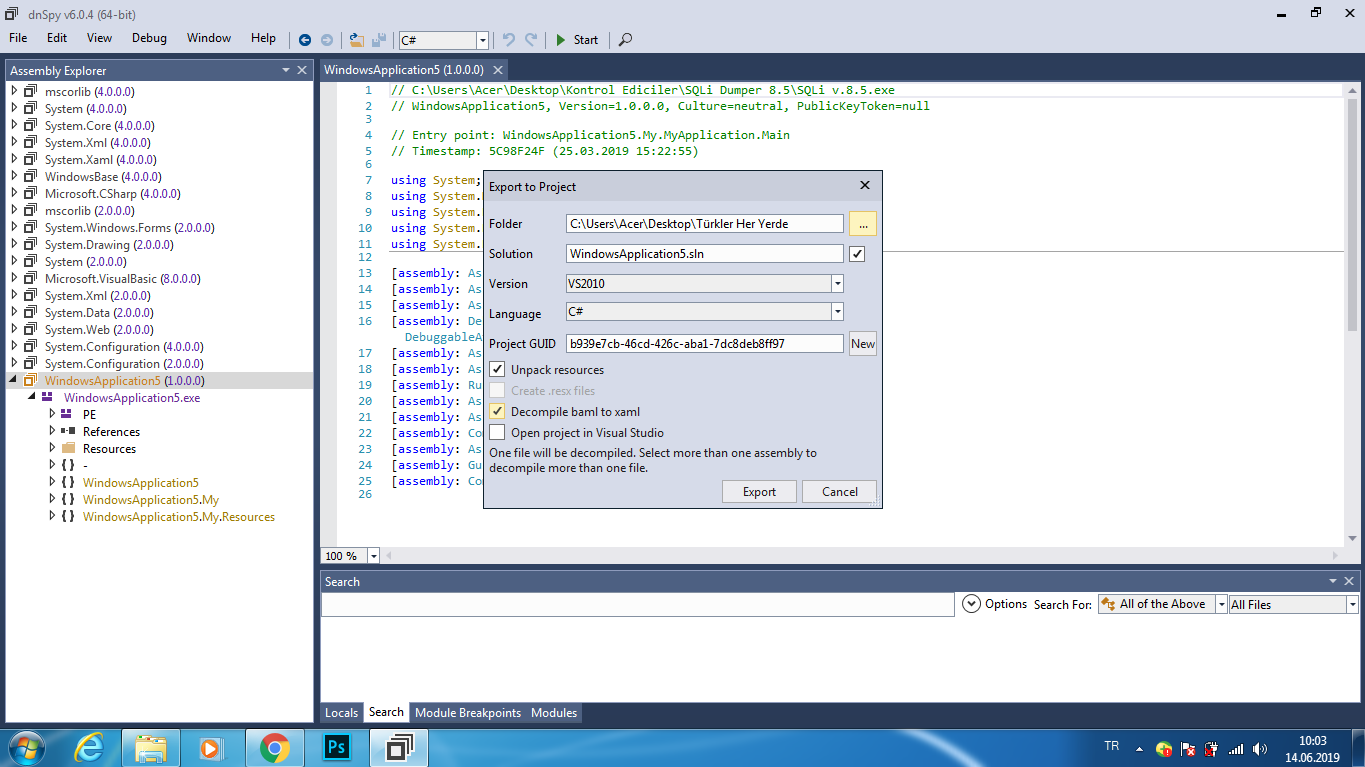
Task: Click the Folder path input field
Action: pyautogui.click(x=704, y=224)
